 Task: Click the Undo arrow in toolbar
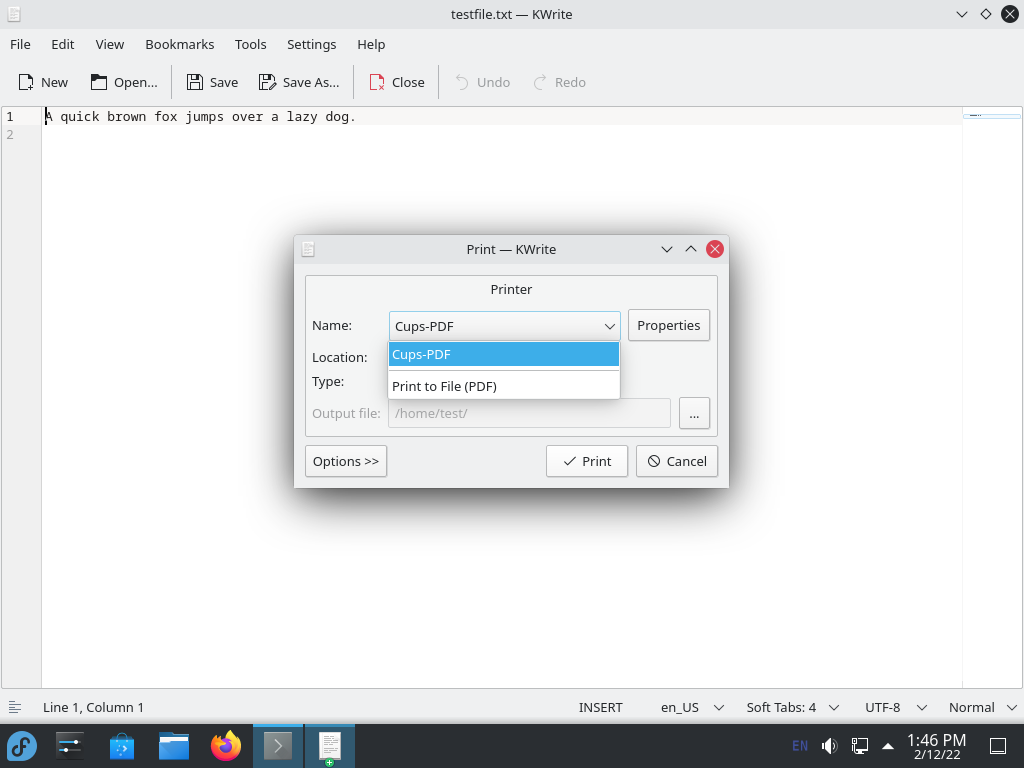462,82
